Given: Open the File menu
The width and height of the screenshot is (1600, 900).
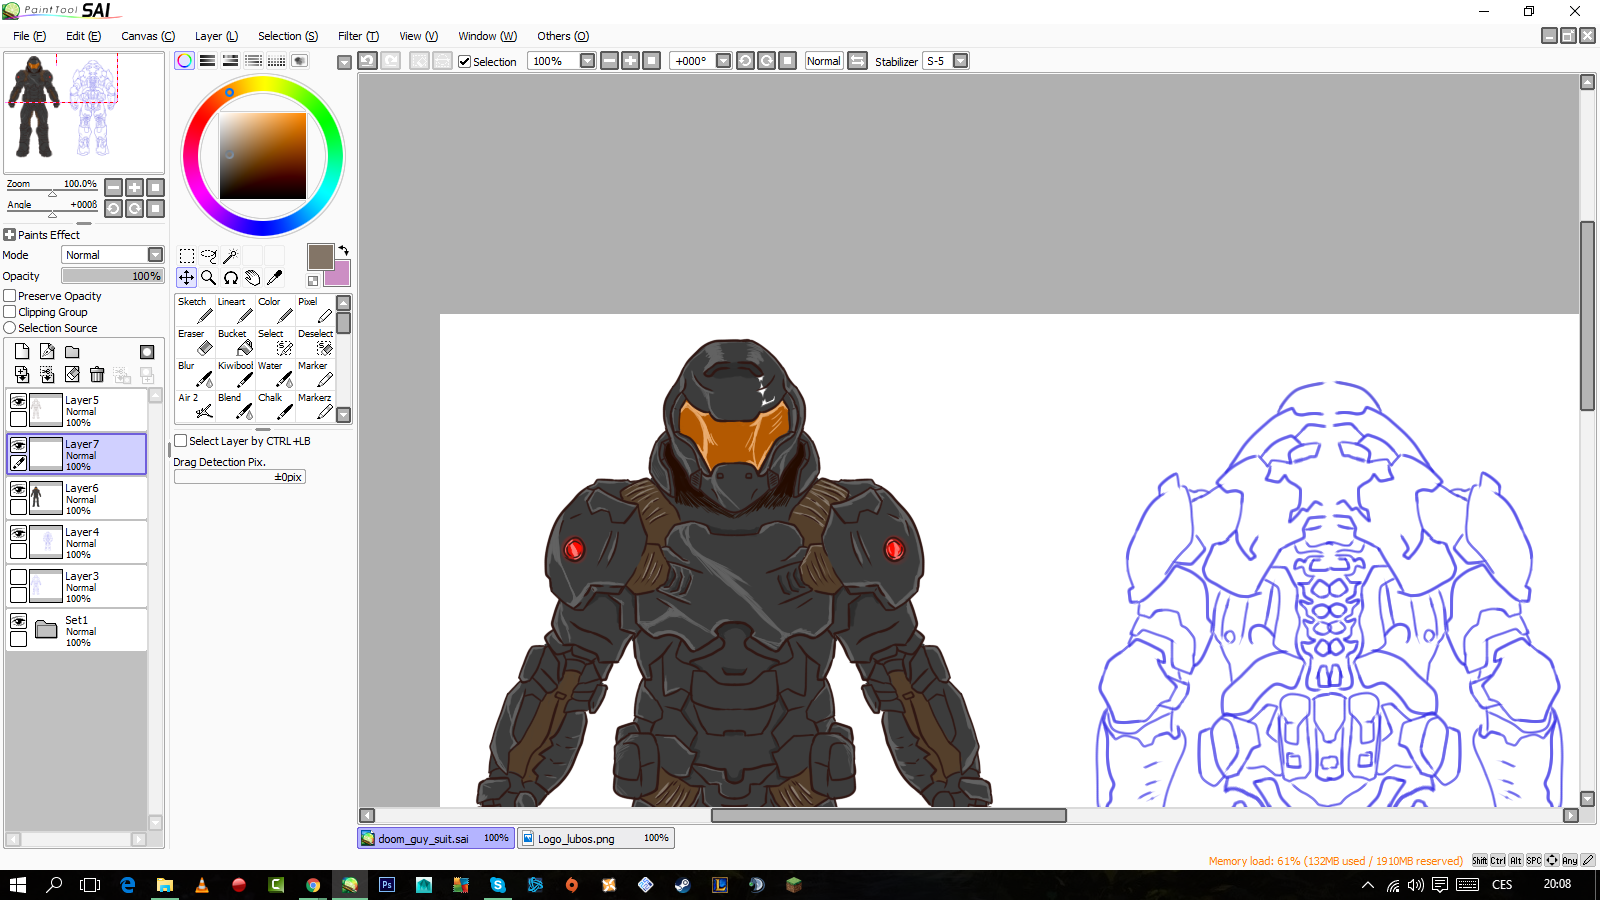Looking at the screenshot, I should [29, 36].
